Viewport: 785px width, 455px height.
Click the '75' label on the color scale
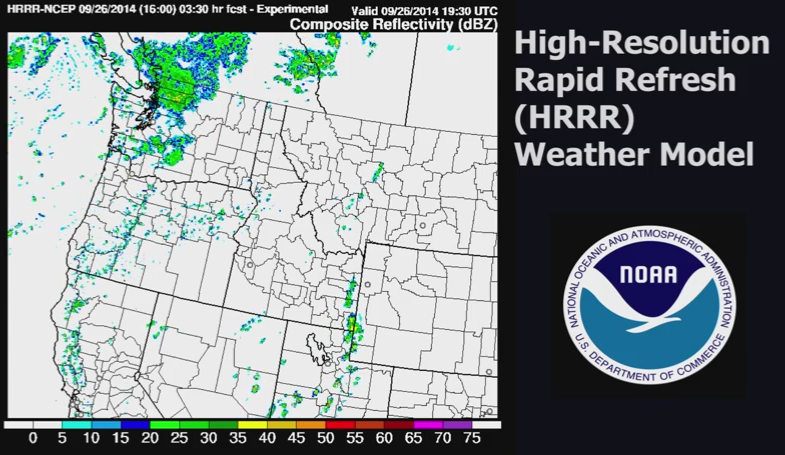[x=471, y=438]
